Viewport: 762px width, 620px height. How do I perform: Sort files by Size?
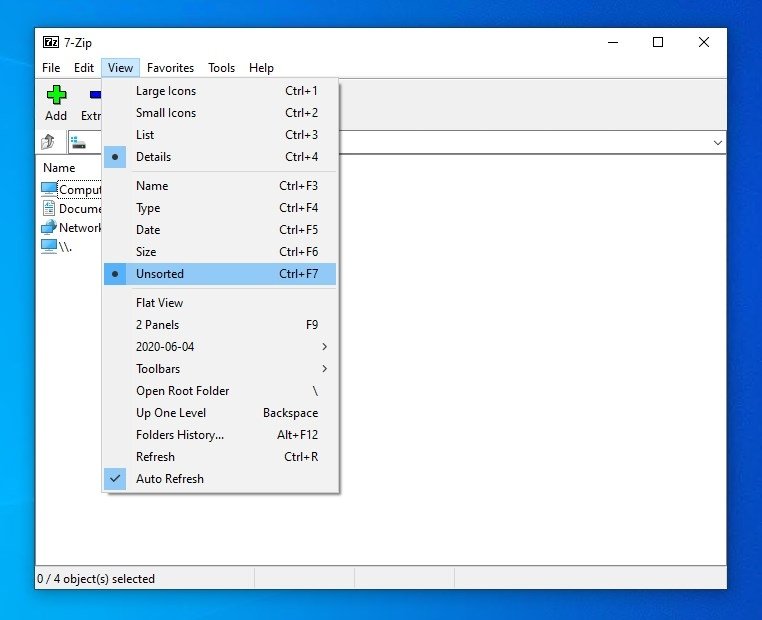tap(220, 252)
